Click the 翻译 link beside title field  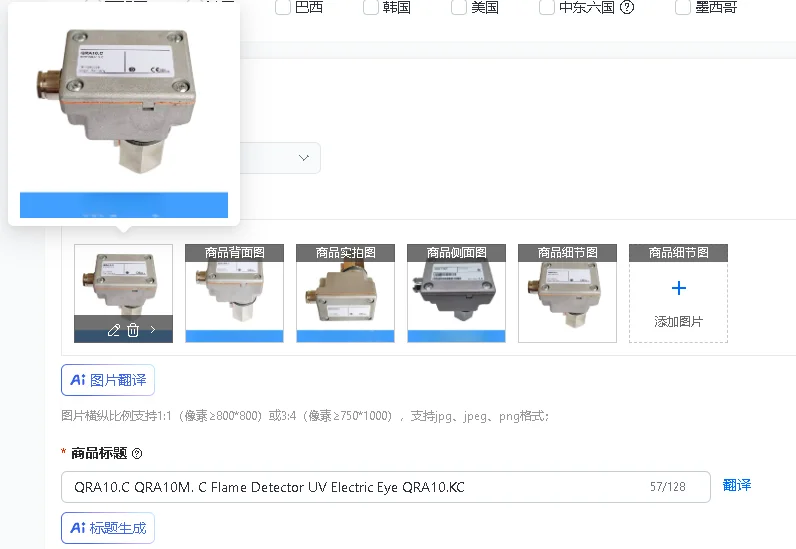737,486
